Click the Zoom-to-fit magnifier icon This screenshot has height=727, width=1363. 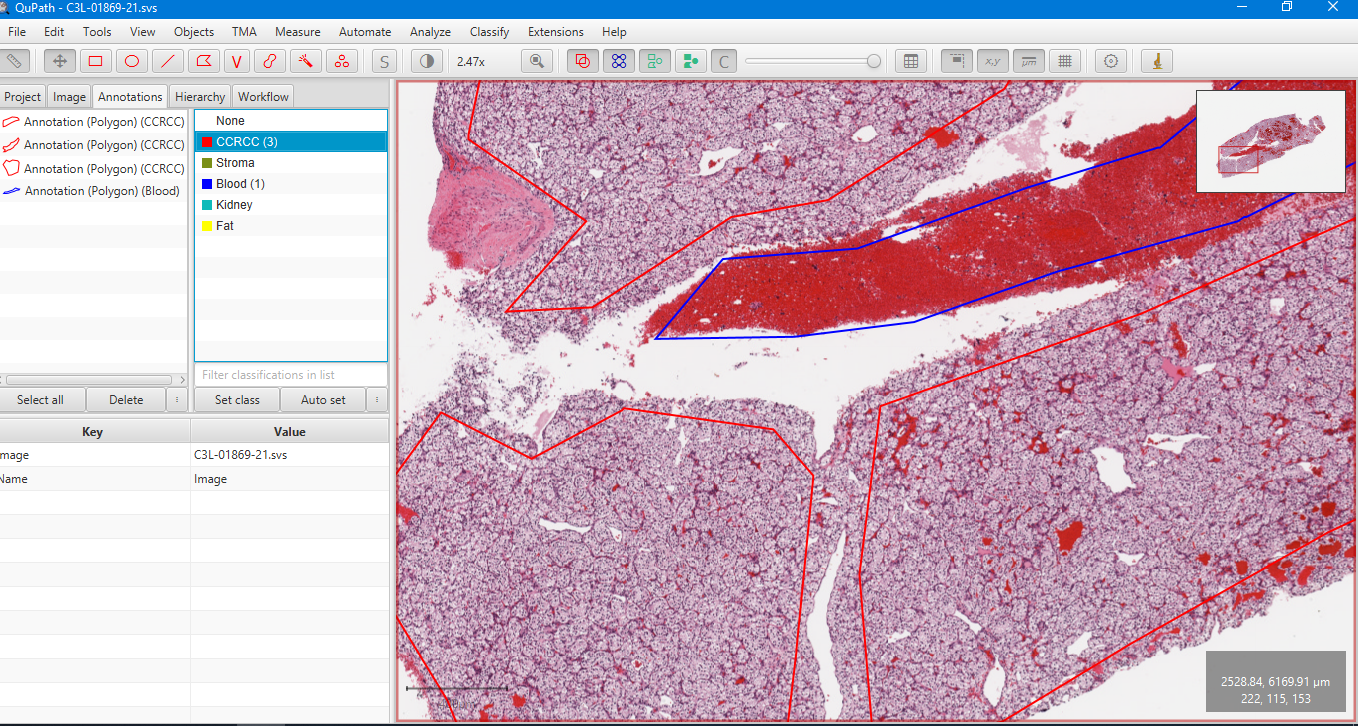coord(536,61)
